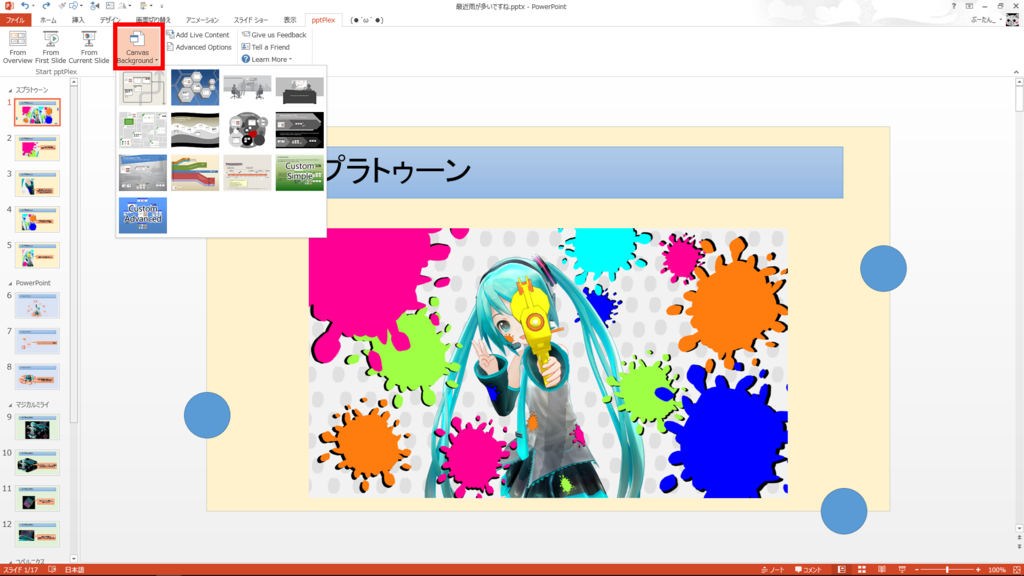Image resolution: width=1024 pixels, height=576 pixels.
Task: Collapse the スプラトゥーン section
Action: pos(10,90)
